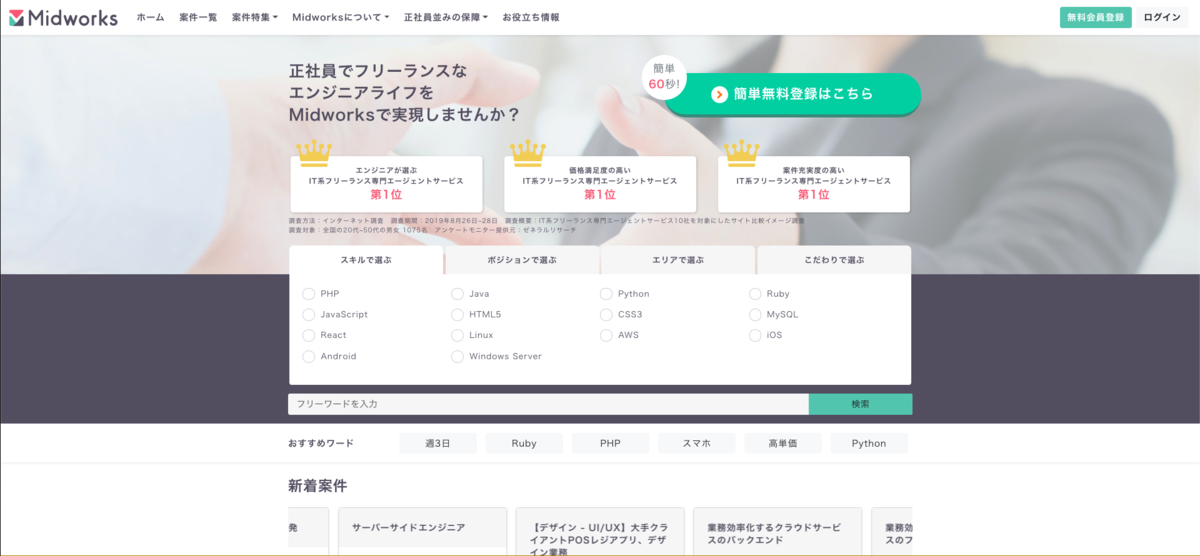The width and height of the screenshot is (1200, 556).
Task: Click the おすすめワード label
Action: tap(321, 443)
